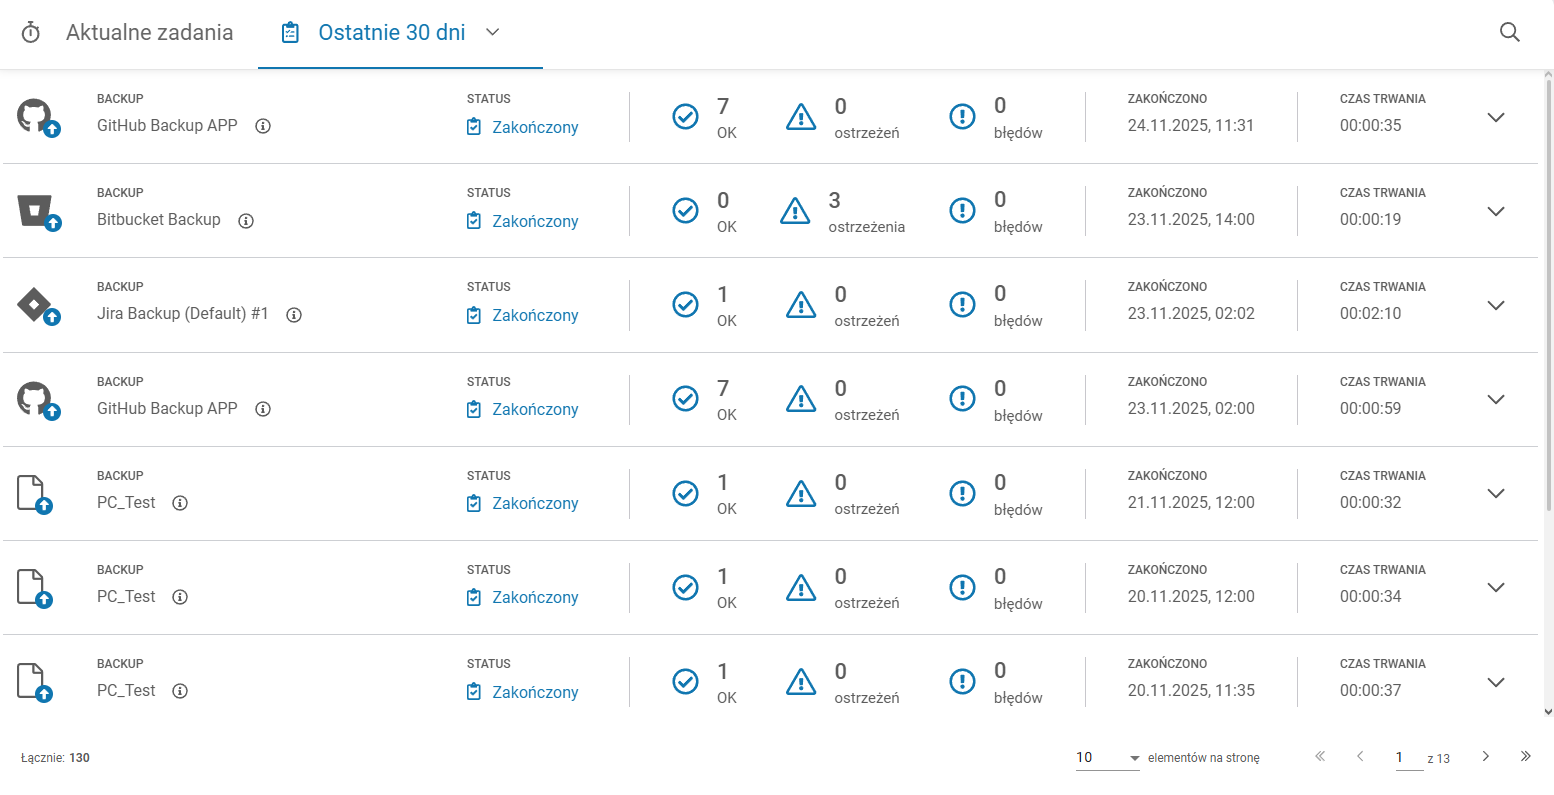The width and height of the screenshot is (1554, 795).
Task: Expand the Jira Backup task details
Action: (x=1496, y=305)
